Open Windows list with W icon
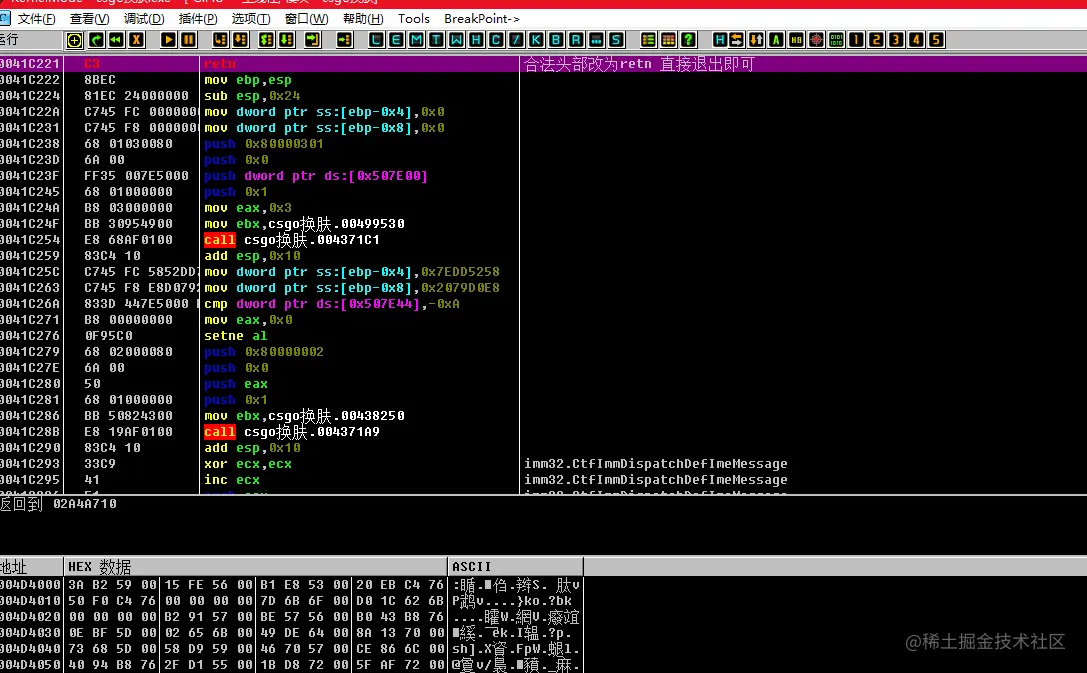 (x=456, y=40)
